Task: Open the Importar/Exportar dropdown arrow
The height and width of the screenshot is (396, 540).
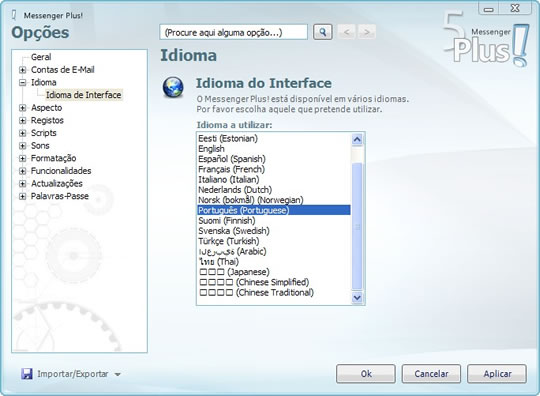Action: 117,374
